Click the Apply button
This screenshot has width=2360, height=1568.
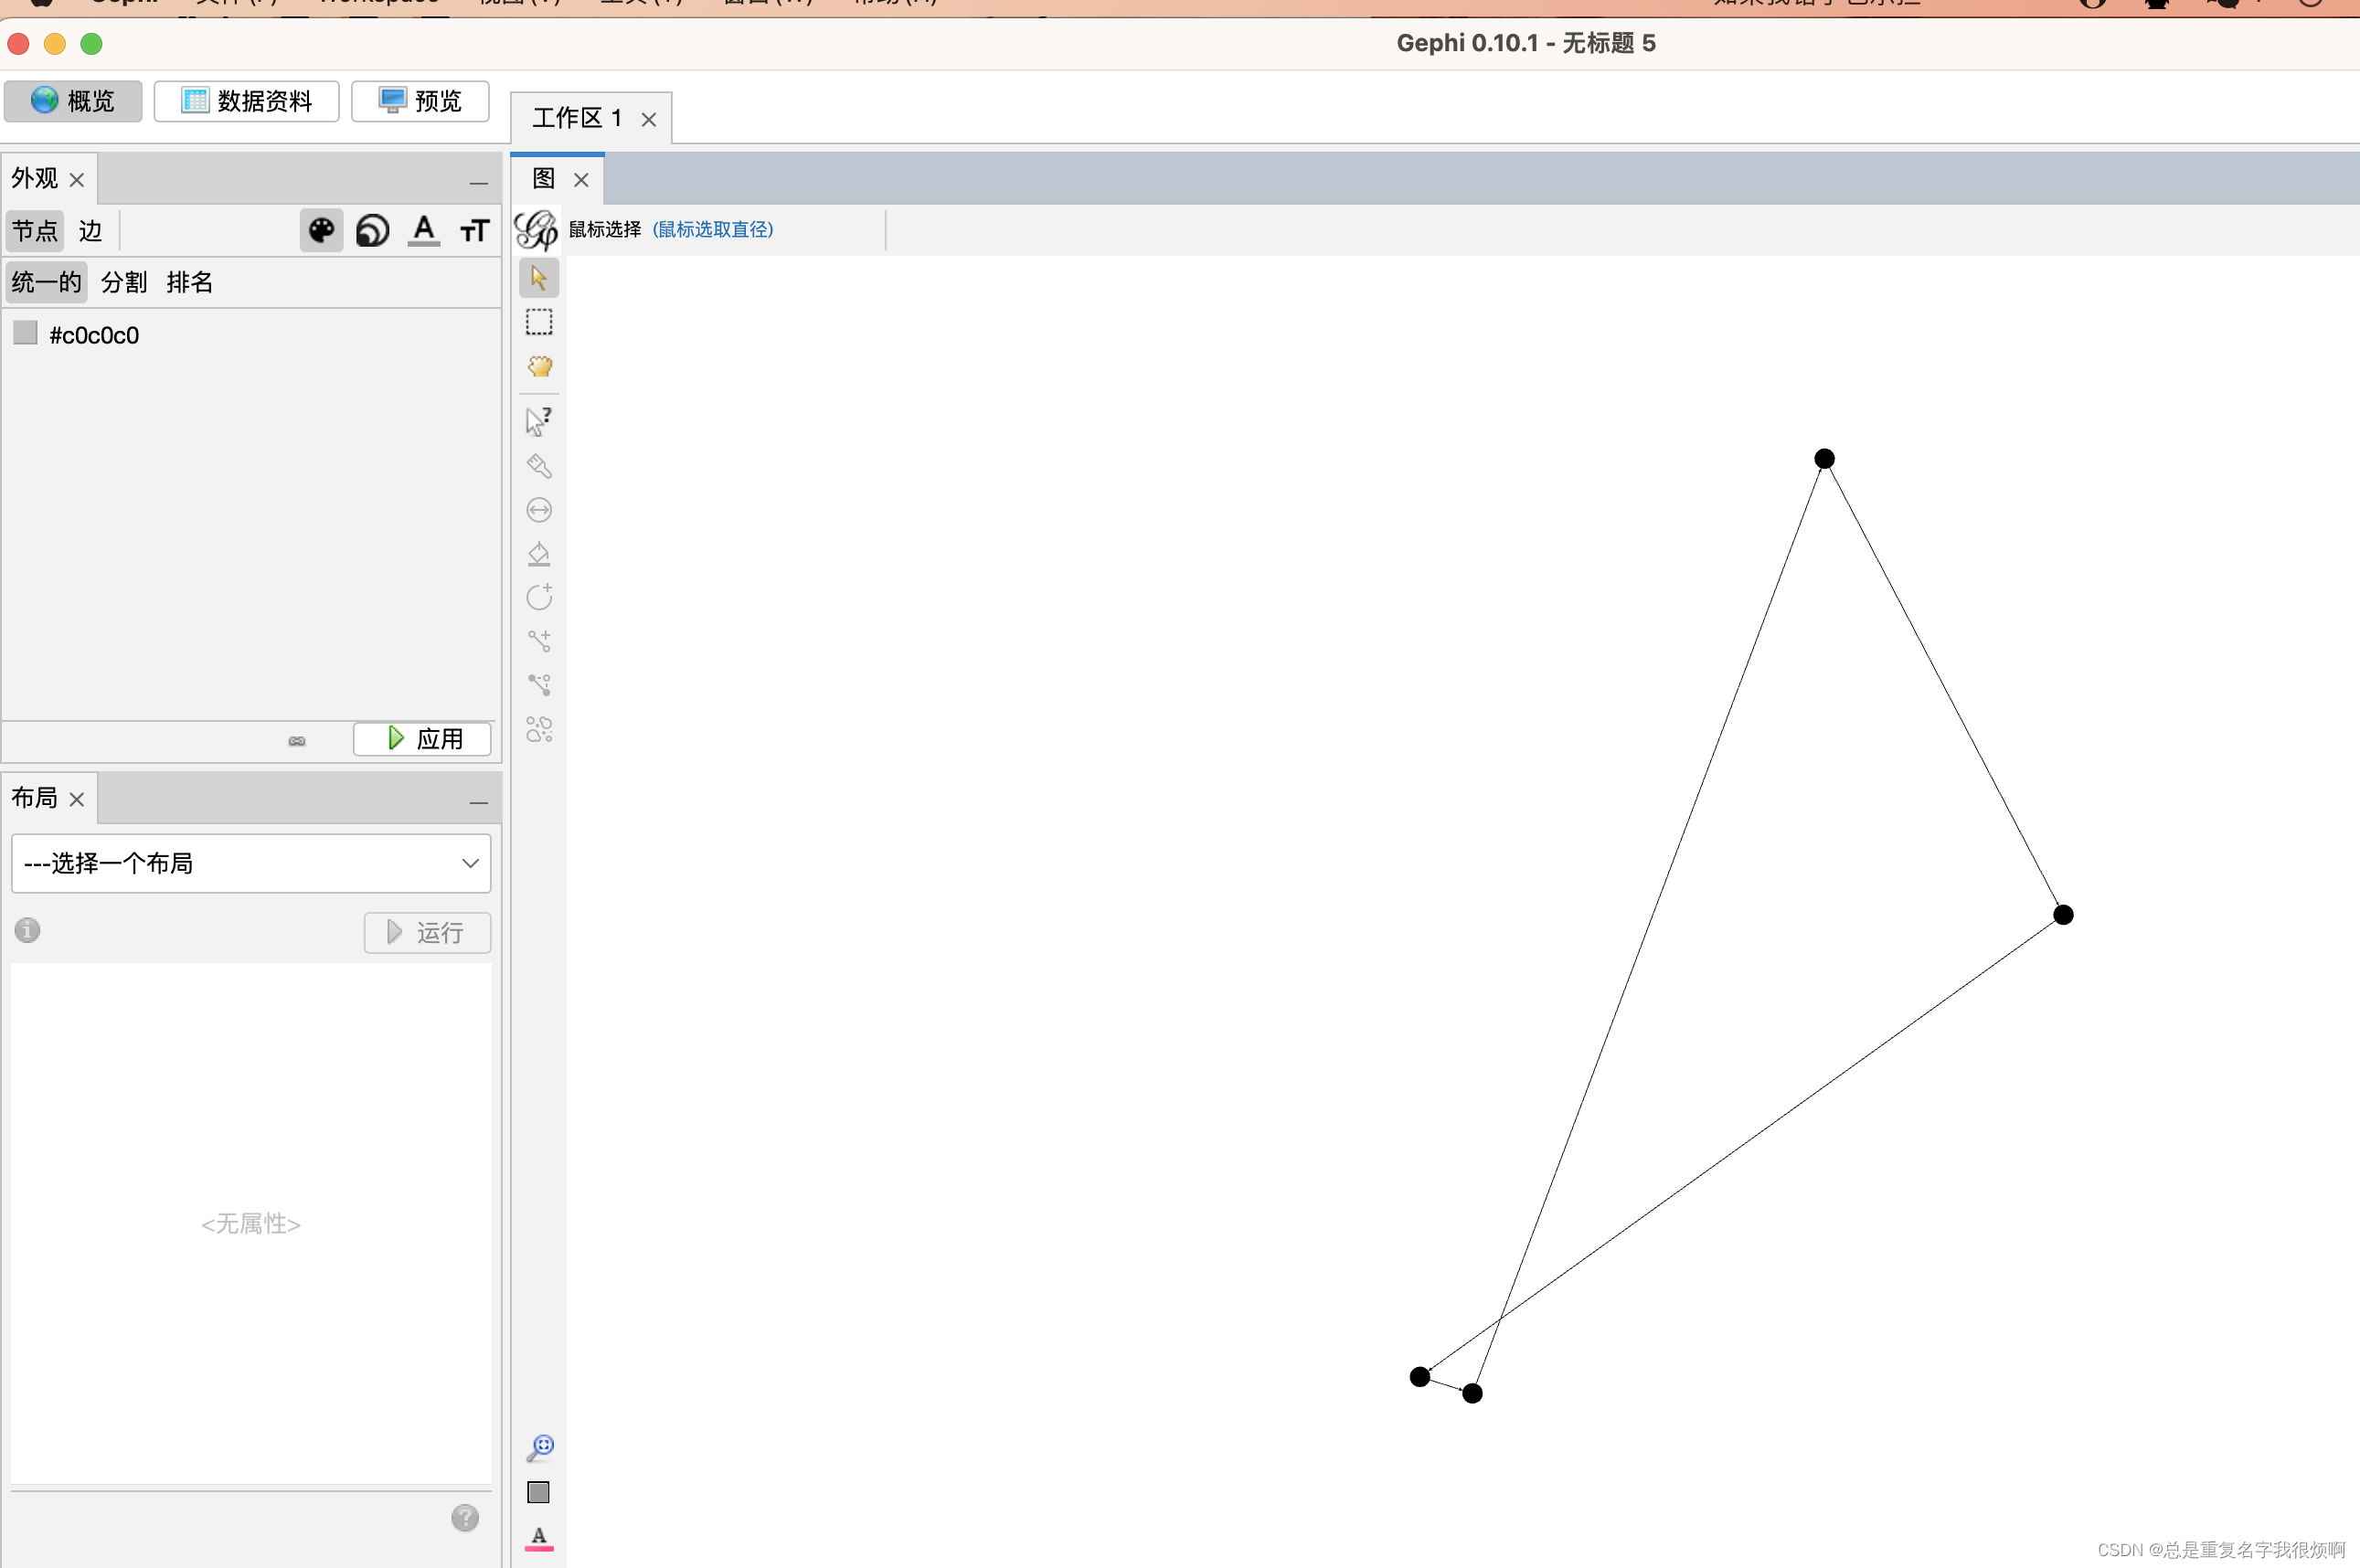pyautogui.click(x=422, y=739)
